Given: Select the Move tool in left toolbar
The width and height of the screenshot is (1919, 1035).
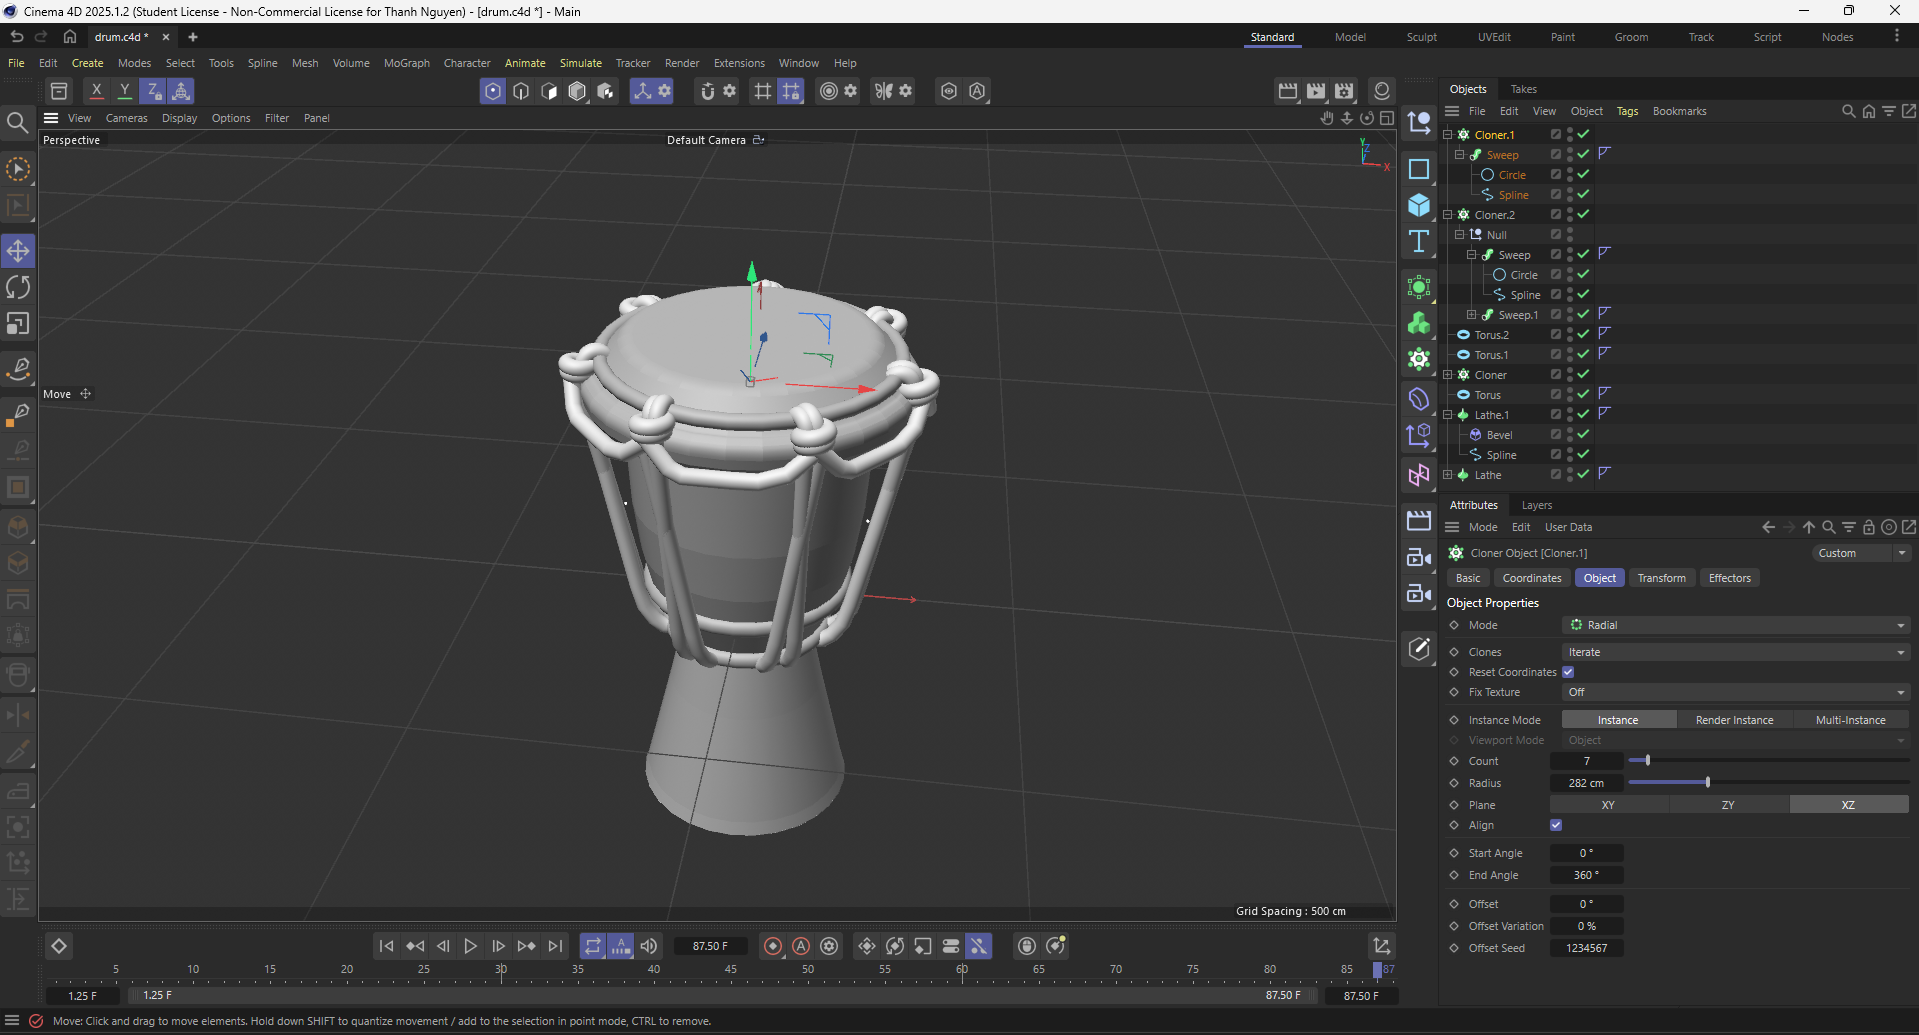Looking at the screenshot, I should pos(18,251).
